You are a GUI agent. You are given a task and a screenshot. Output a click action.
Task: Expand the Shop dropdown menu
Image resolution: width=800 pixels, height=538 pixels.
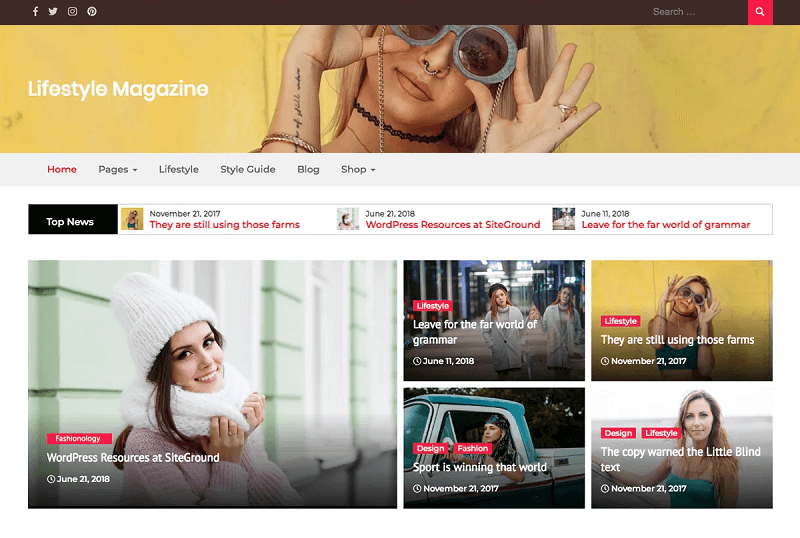point(358,169)
